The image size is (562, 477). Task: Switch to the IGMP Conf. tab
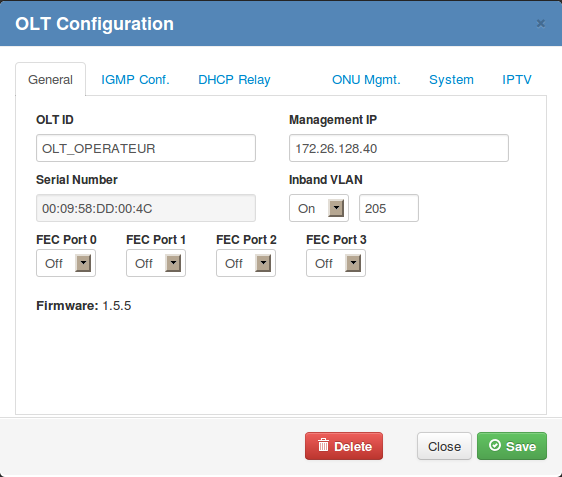(135, 80)
